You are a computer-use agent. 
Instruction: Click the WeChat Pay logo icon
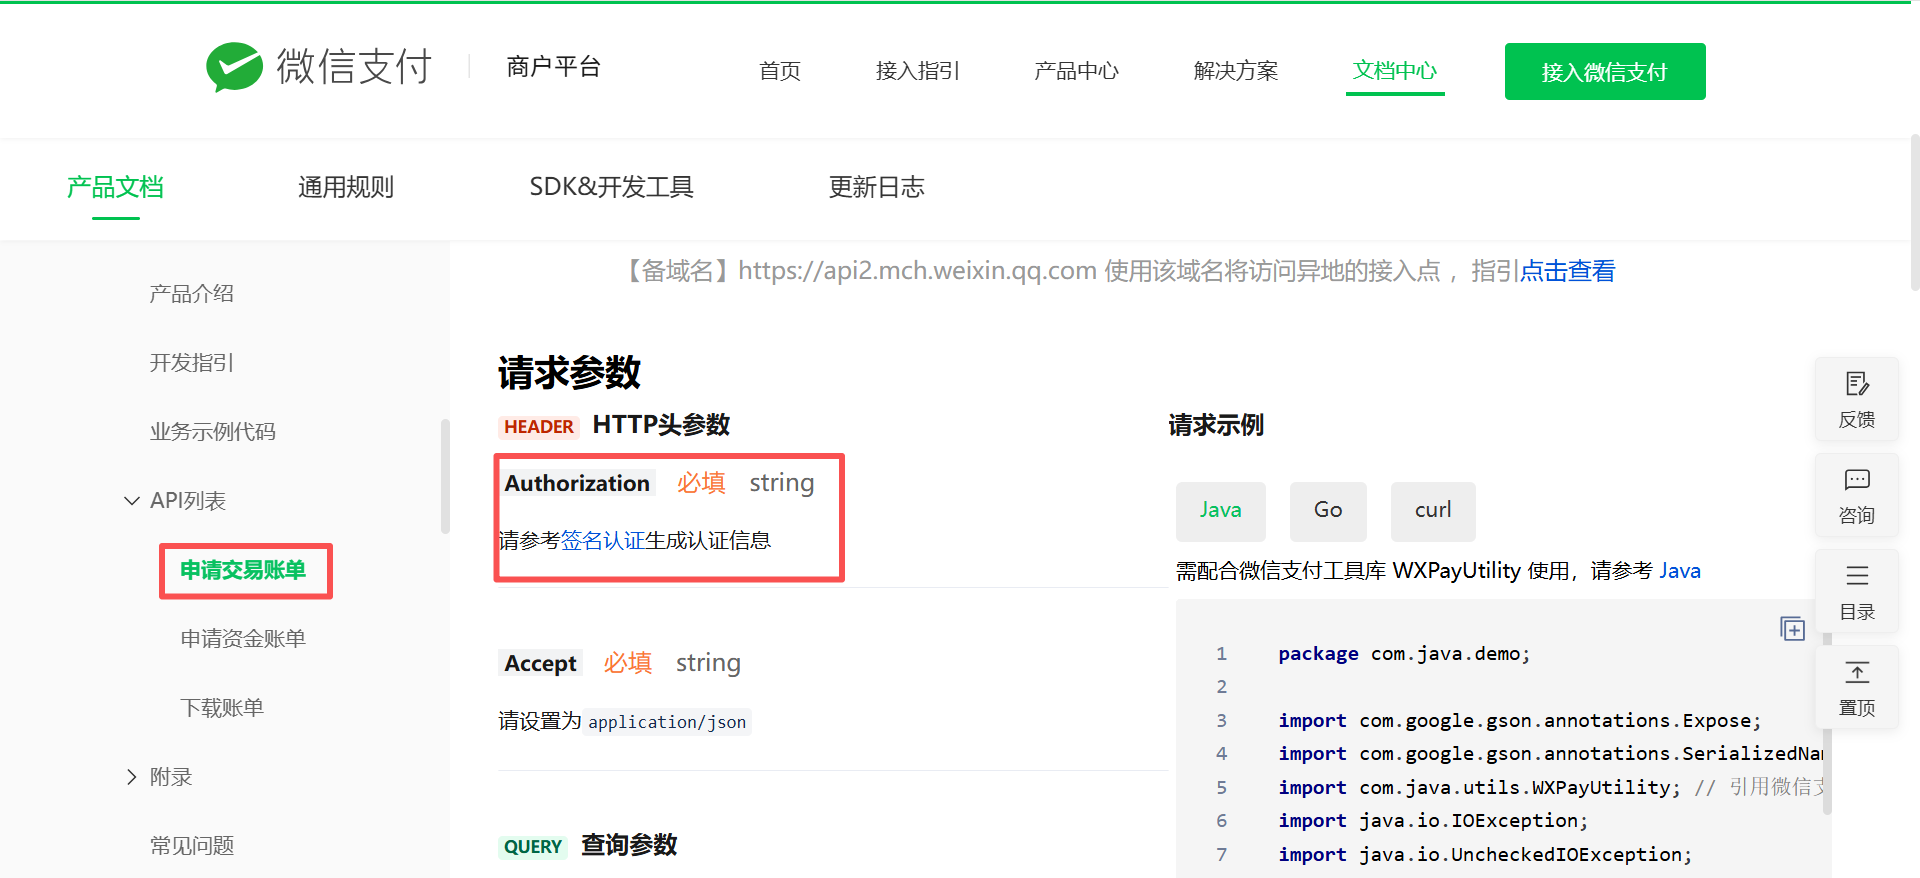(x=234, y=67)
